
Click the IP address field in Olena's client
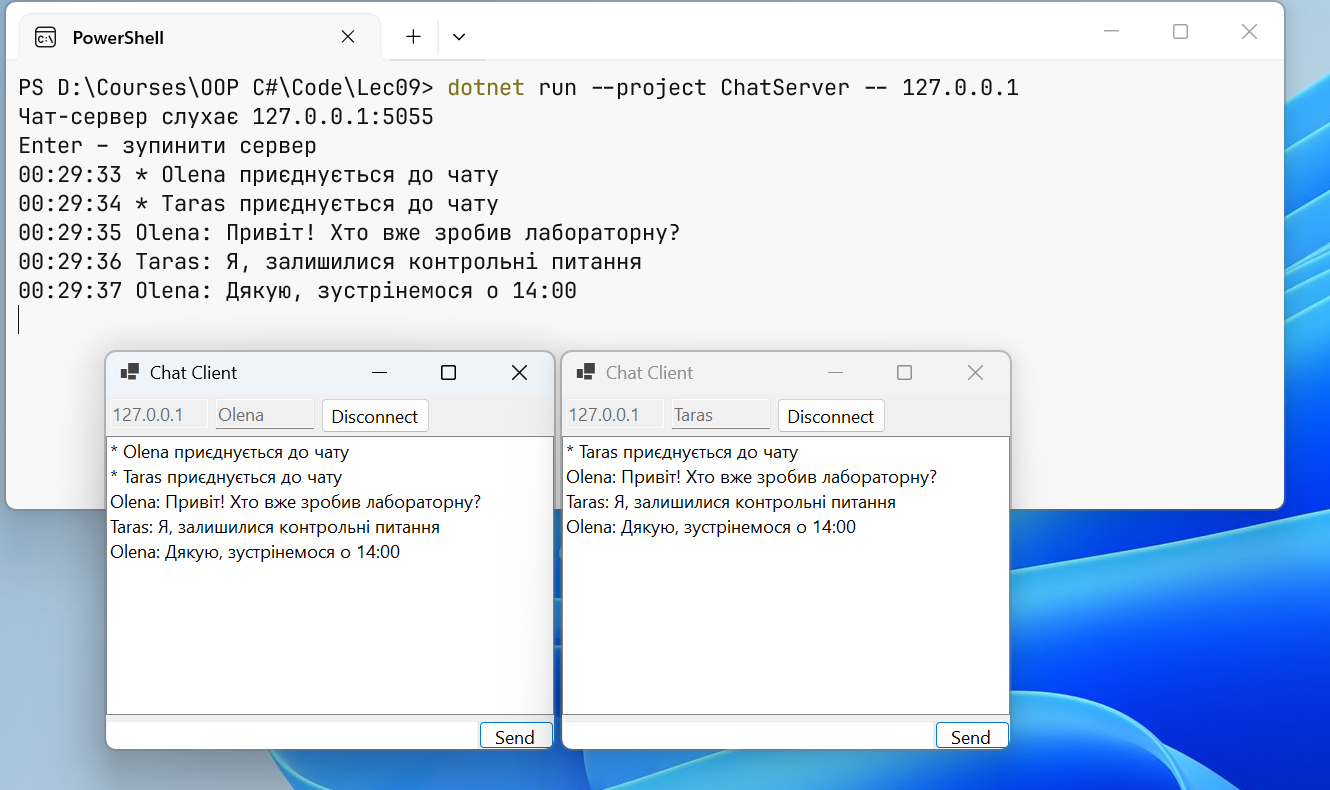158,415
